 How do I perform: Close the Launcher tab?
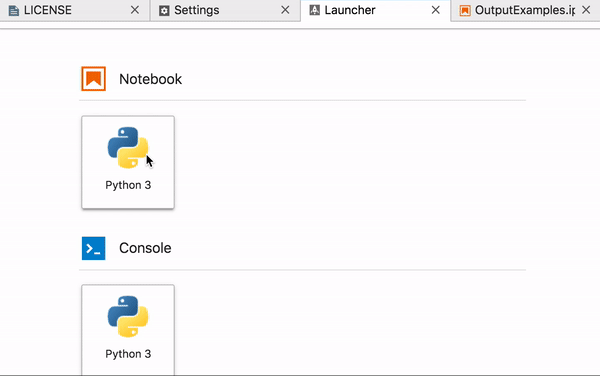tap(435, 10)
